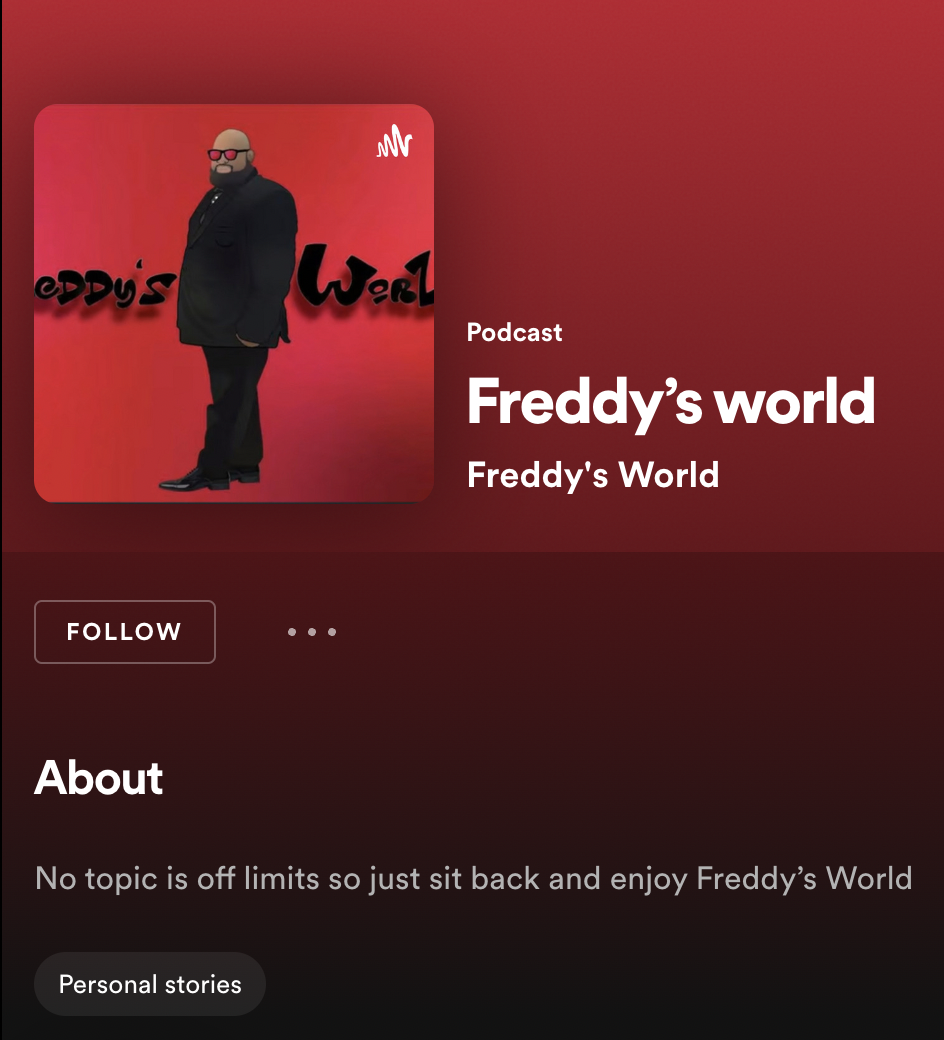Viewport: 944px width, 1040px height.
Task: Follow the Freddy's world podcast
Action: (x=125, y=631)
